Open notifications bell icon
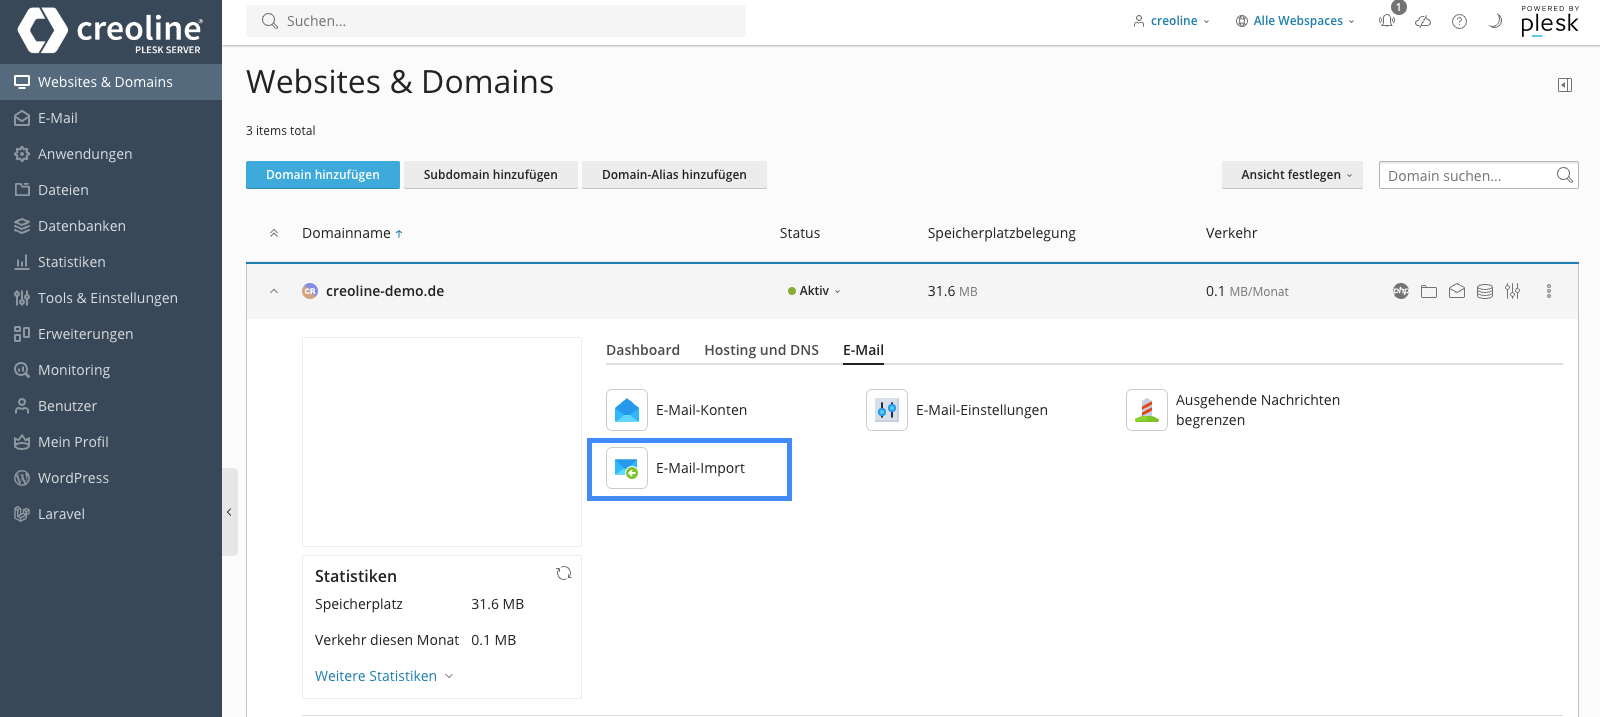The image size is (1600, 717). point(1387,21)
